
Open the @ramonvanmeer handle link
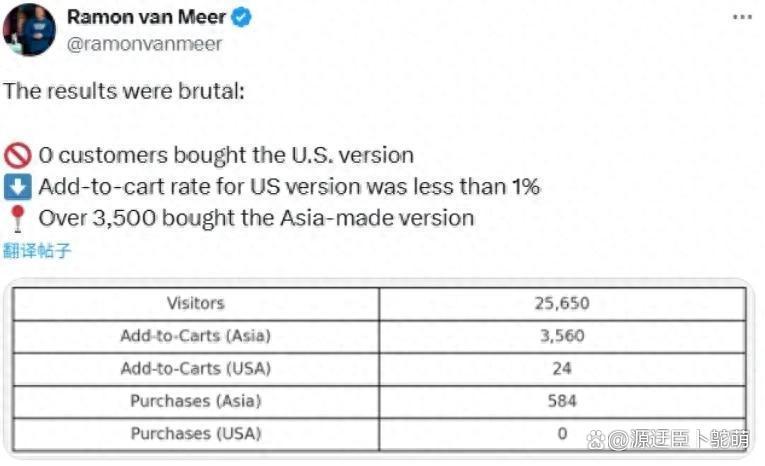(x=144, y=44)
